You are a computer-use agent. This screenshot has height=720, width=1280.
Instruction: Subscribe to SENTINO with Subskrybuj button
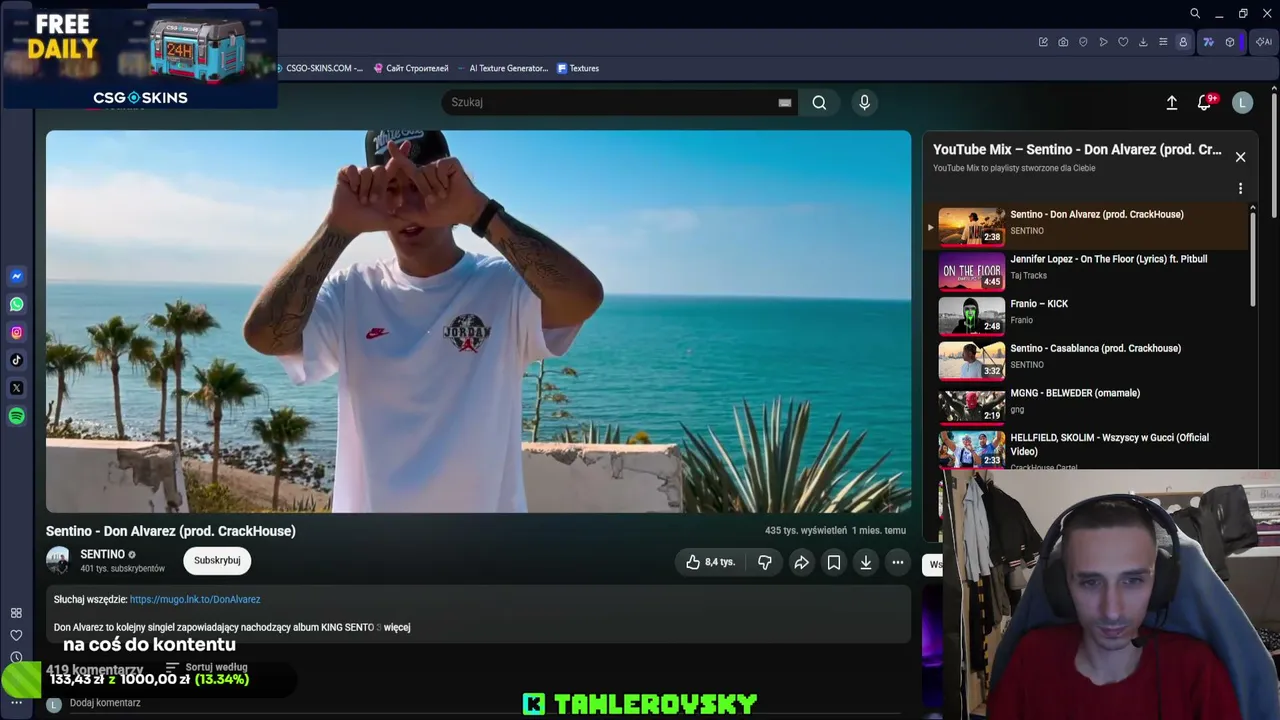[217, 561]
